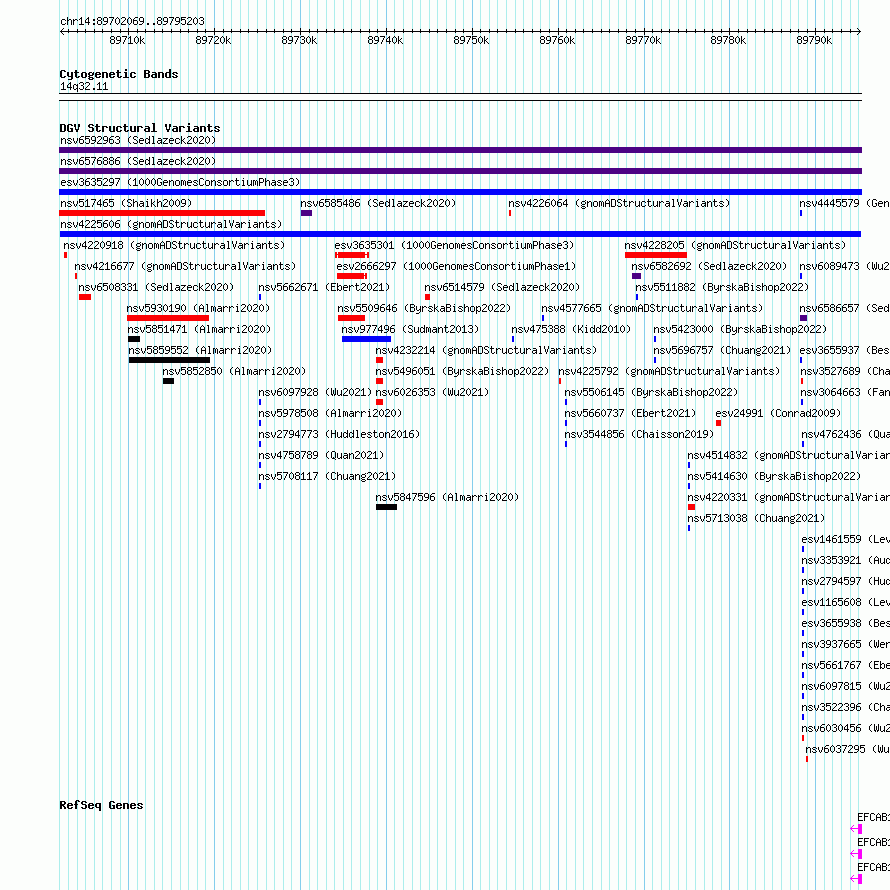Click the chr14:89702069..89795203 coordinates text
Image resolution: width=890 pixels, height=890 pixels.
click(132, 22)
